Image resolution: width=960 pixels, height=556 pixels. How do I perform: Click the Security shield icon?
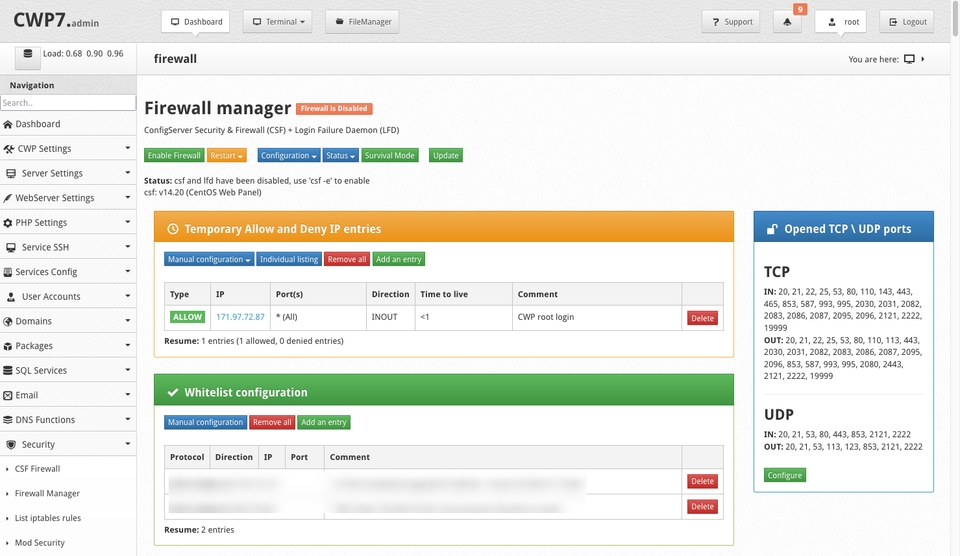pos(11,445)
